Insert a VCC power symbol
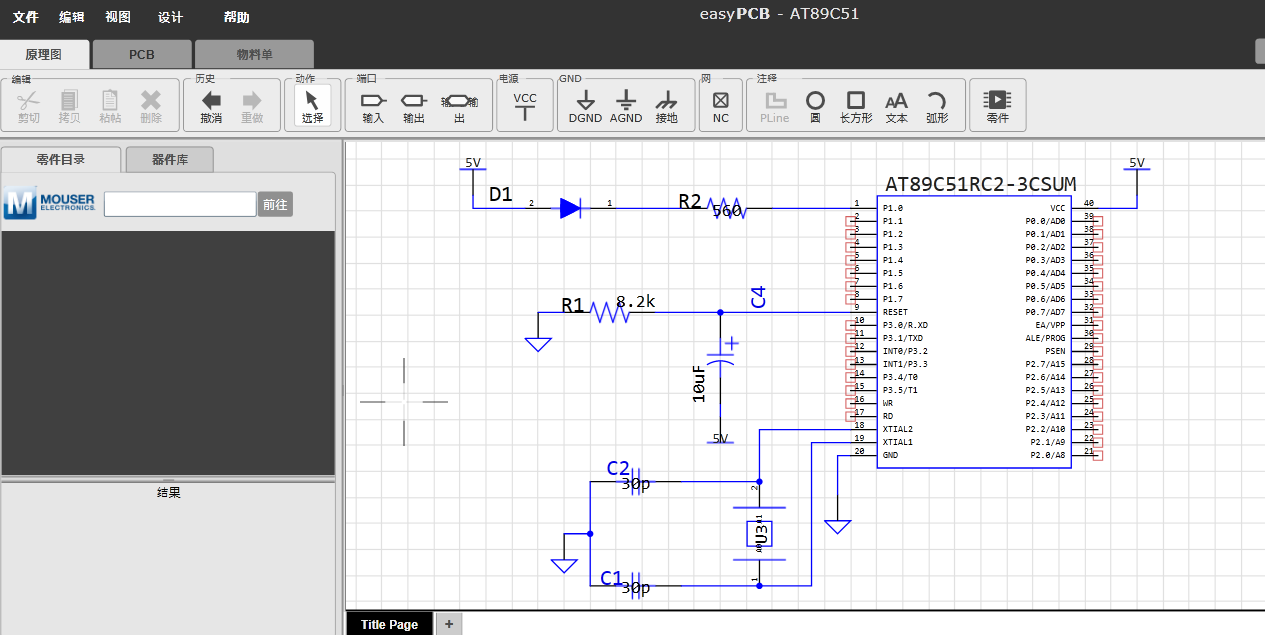This screenshot has height=635, width=1265. 525,106
